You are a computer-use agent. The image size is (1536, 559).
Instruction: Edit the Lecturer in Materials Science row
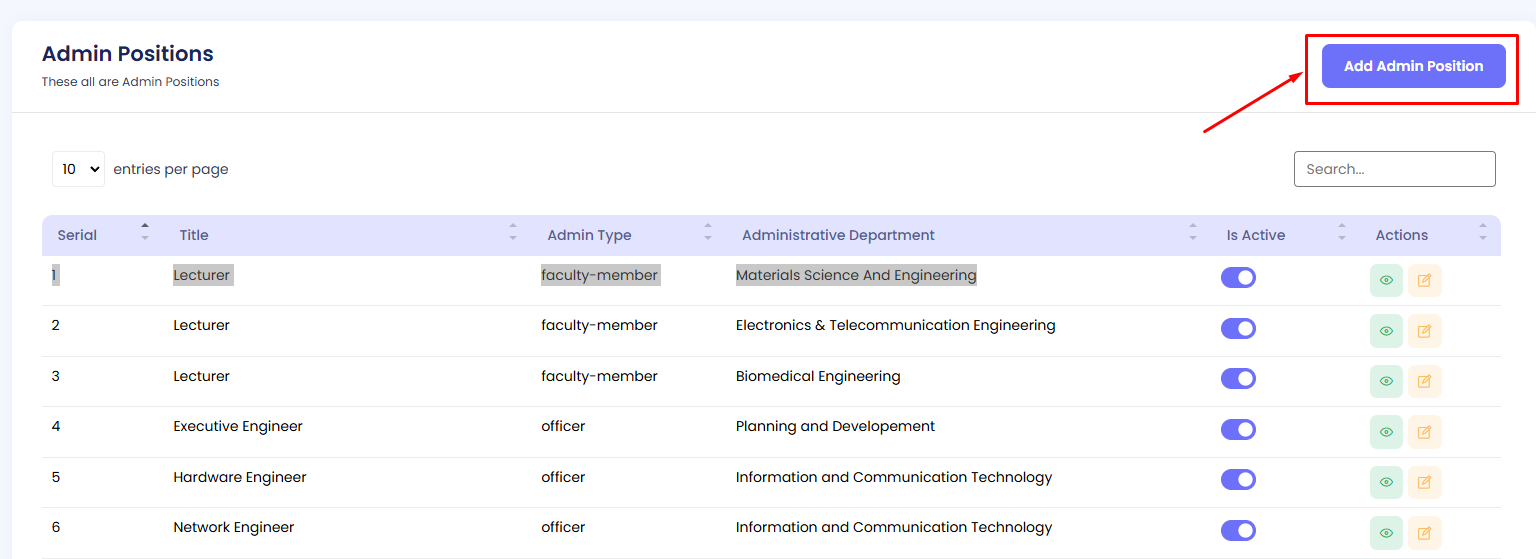click(x=1424, y=281)
